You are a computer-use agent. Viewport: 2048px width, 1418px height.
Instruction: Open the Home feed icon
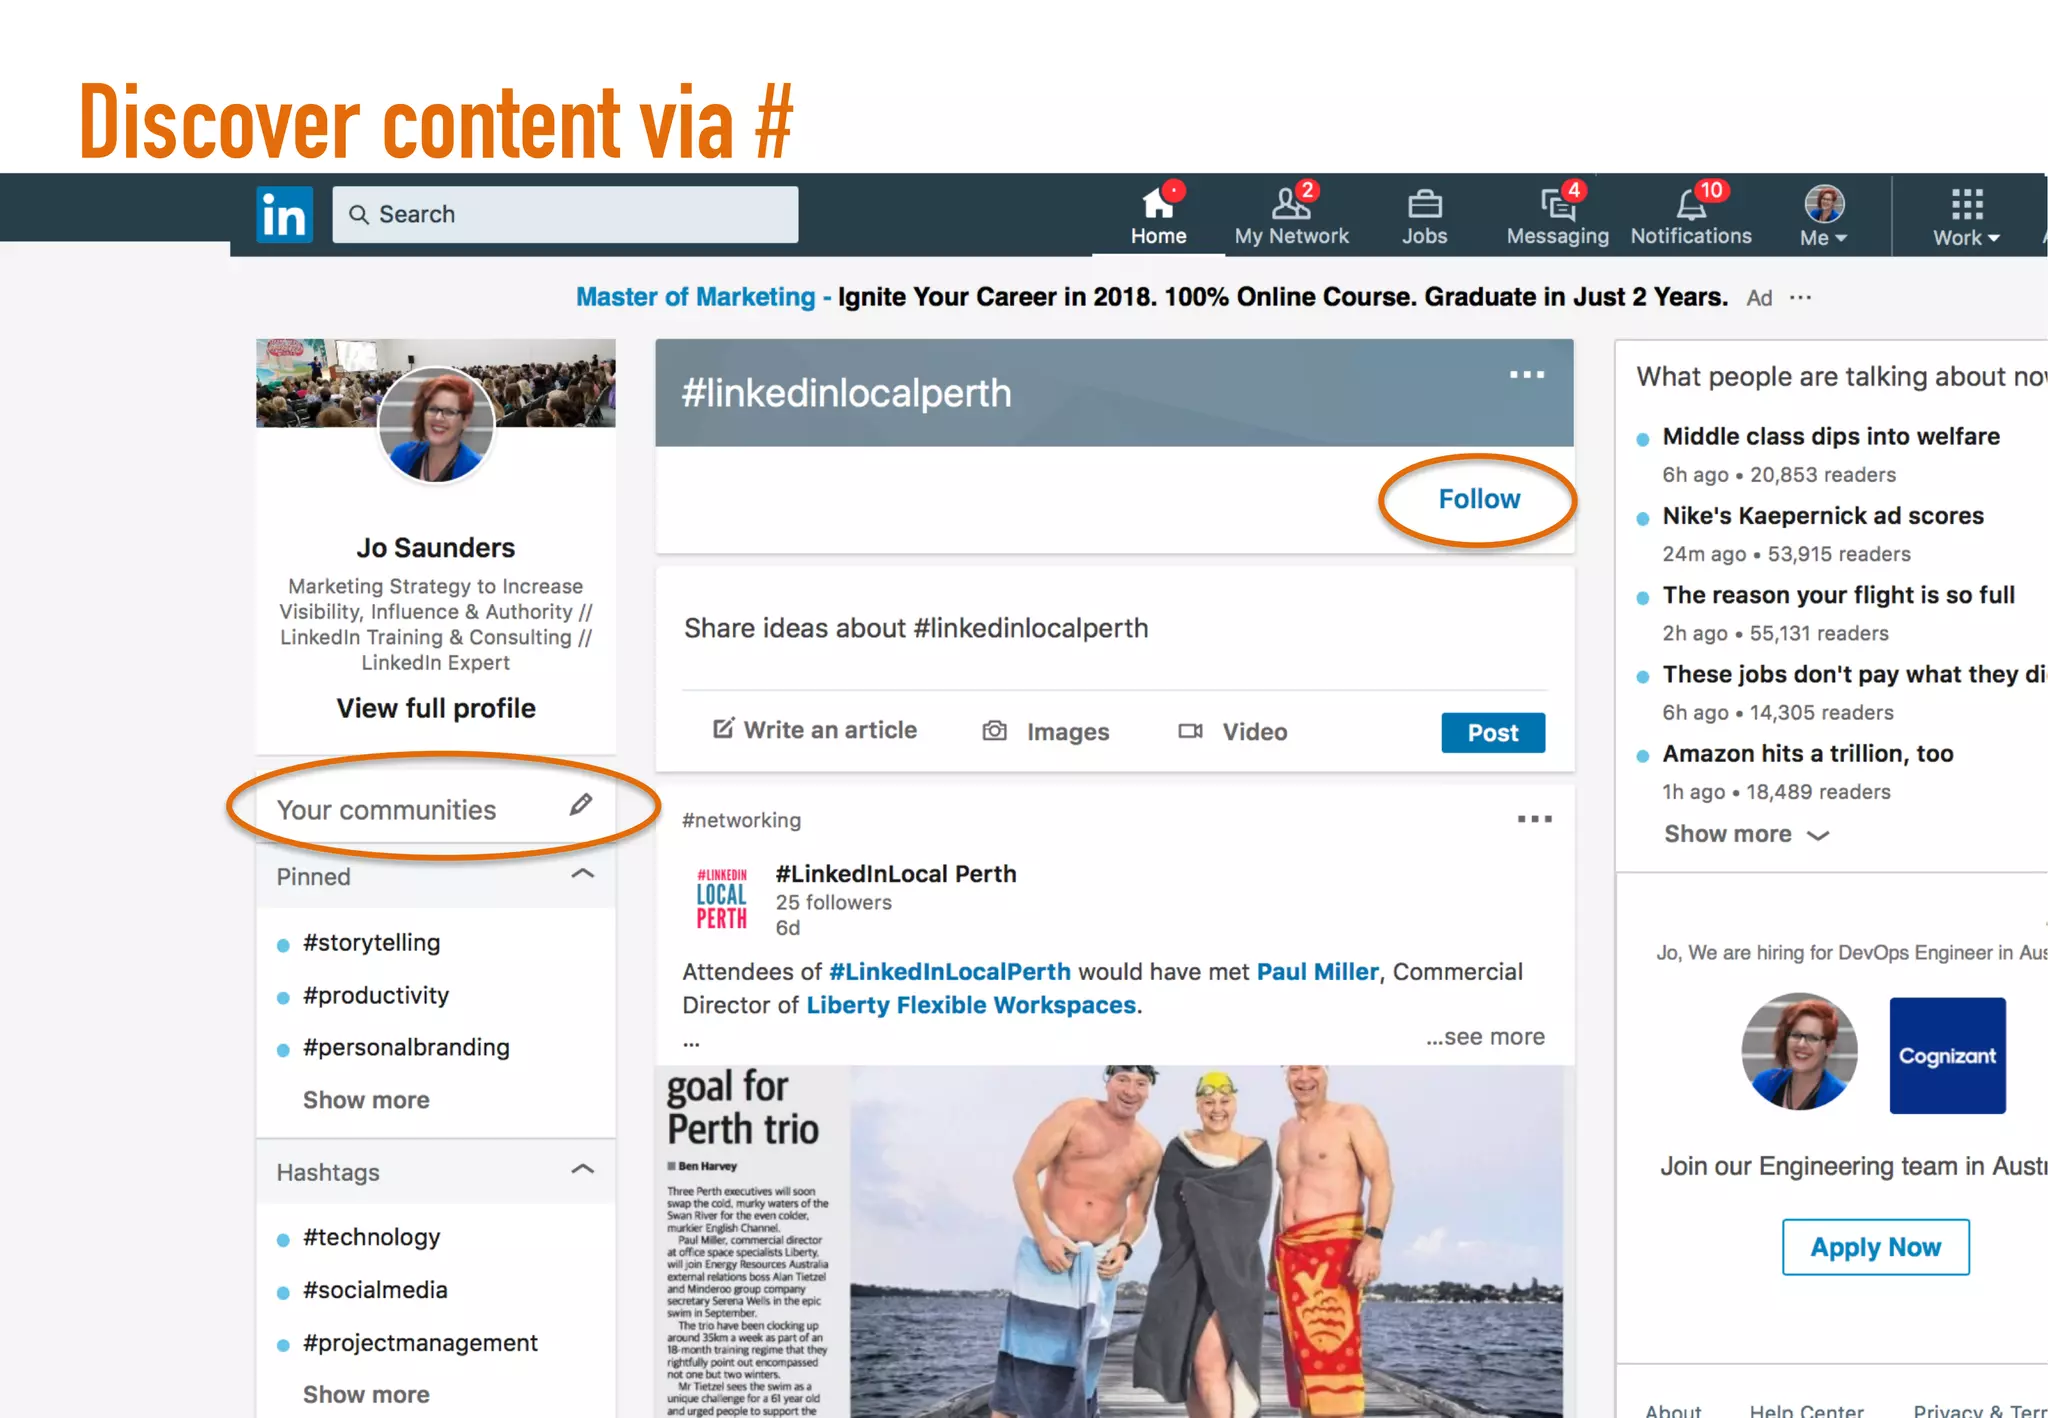pos(1158,203)
